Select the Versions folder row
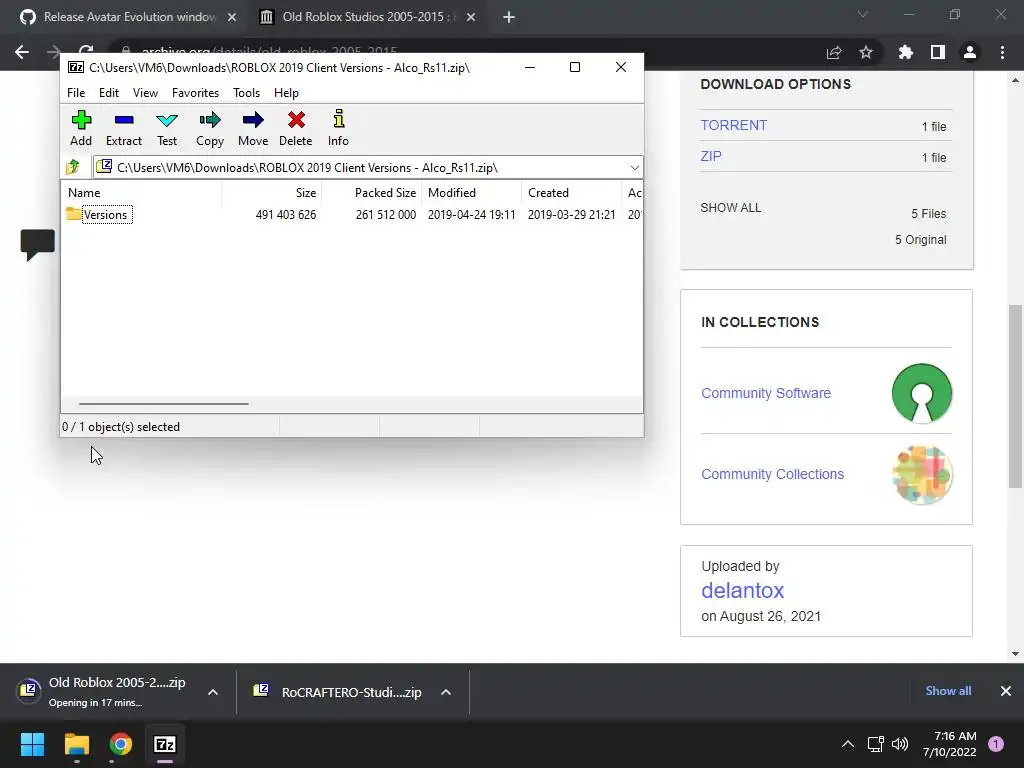 pyautogui.click(x=353, y=215)
